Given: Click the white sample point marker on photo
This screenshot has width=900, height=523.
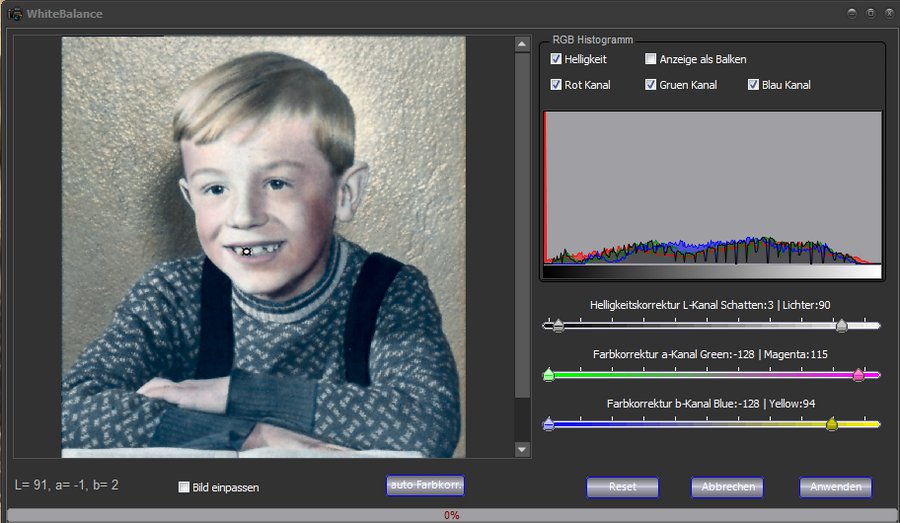Looking at the screenshot, I should [x=247, y=251].
